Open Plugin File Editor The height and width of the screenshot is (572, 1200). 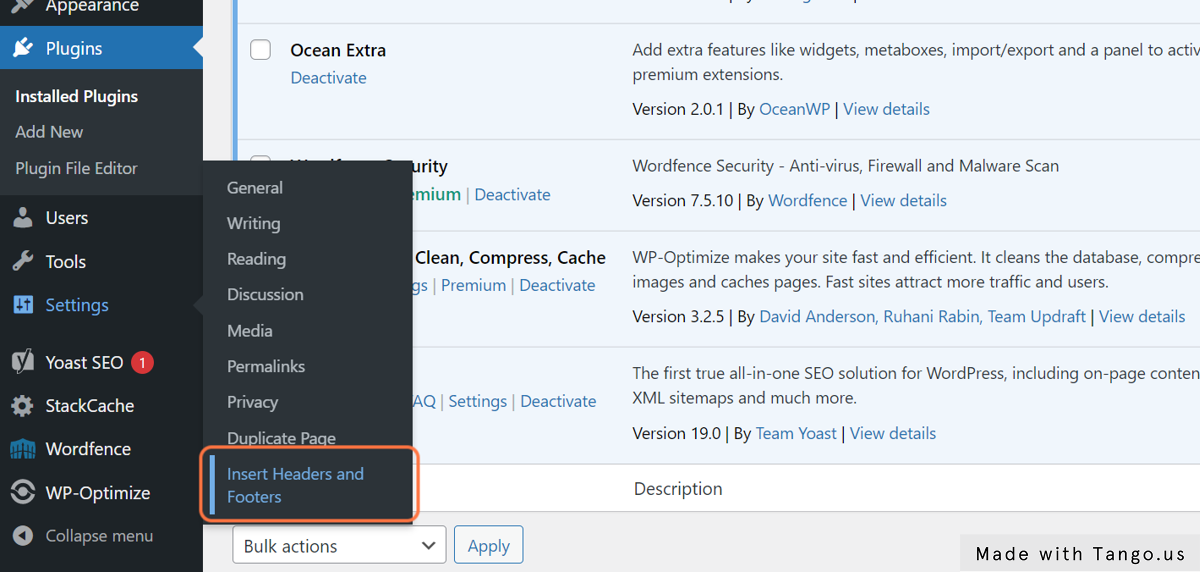click(76, 168)
